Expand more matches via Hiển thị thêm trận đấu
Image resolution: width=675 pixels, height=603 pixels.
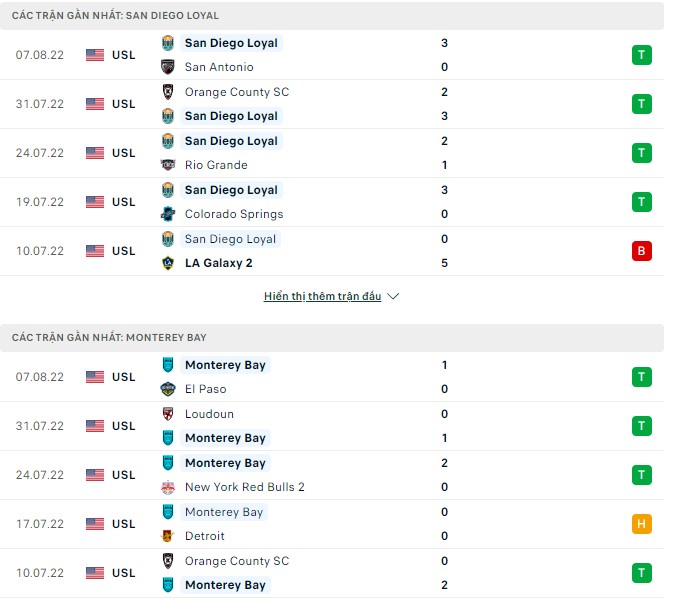323,297
